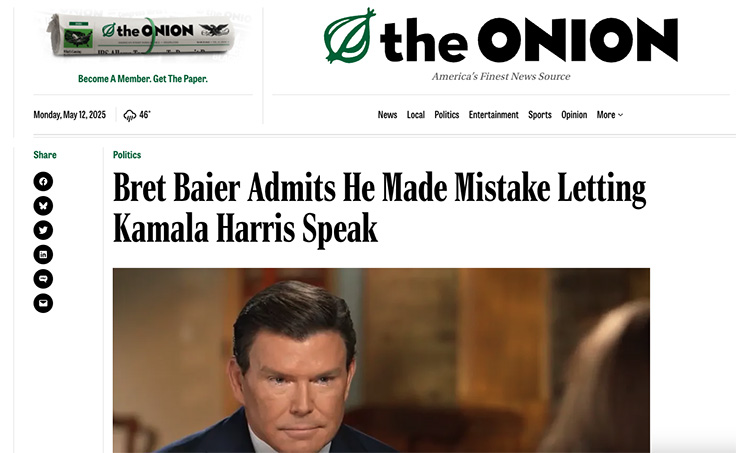Viewport: 736px width, 453px height.
Task: Open the Bret Baier article headline
Action: coord(379,208)
